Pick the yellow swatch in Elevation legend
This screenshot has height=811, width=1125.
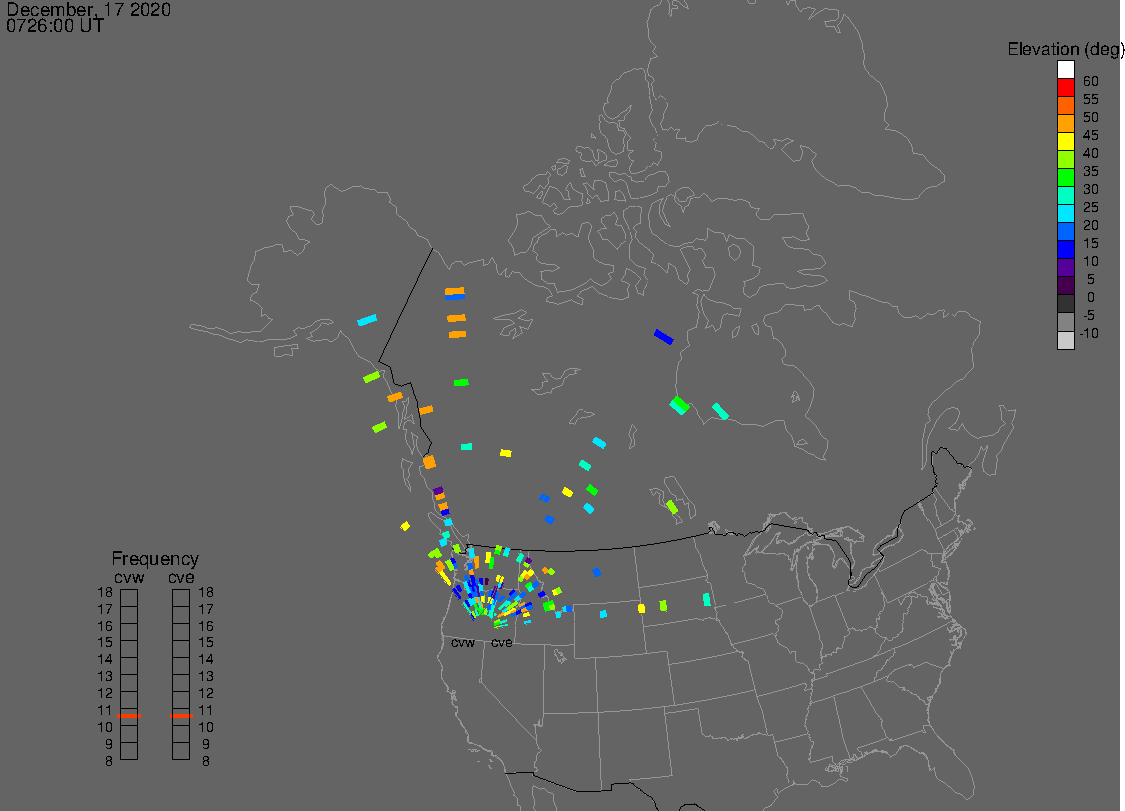[x=1065, y=141]
